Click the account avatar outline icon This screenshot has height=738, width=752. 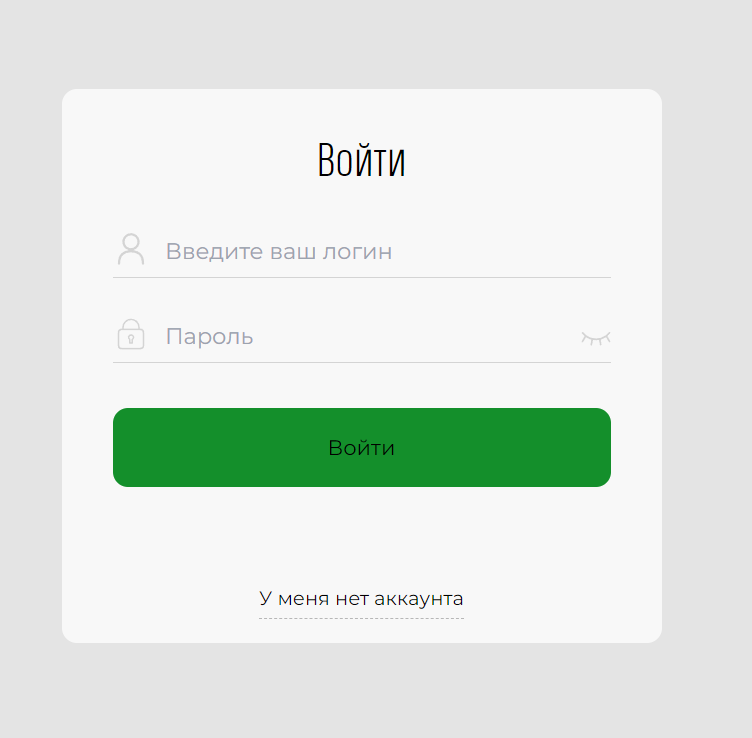(131, 249)
